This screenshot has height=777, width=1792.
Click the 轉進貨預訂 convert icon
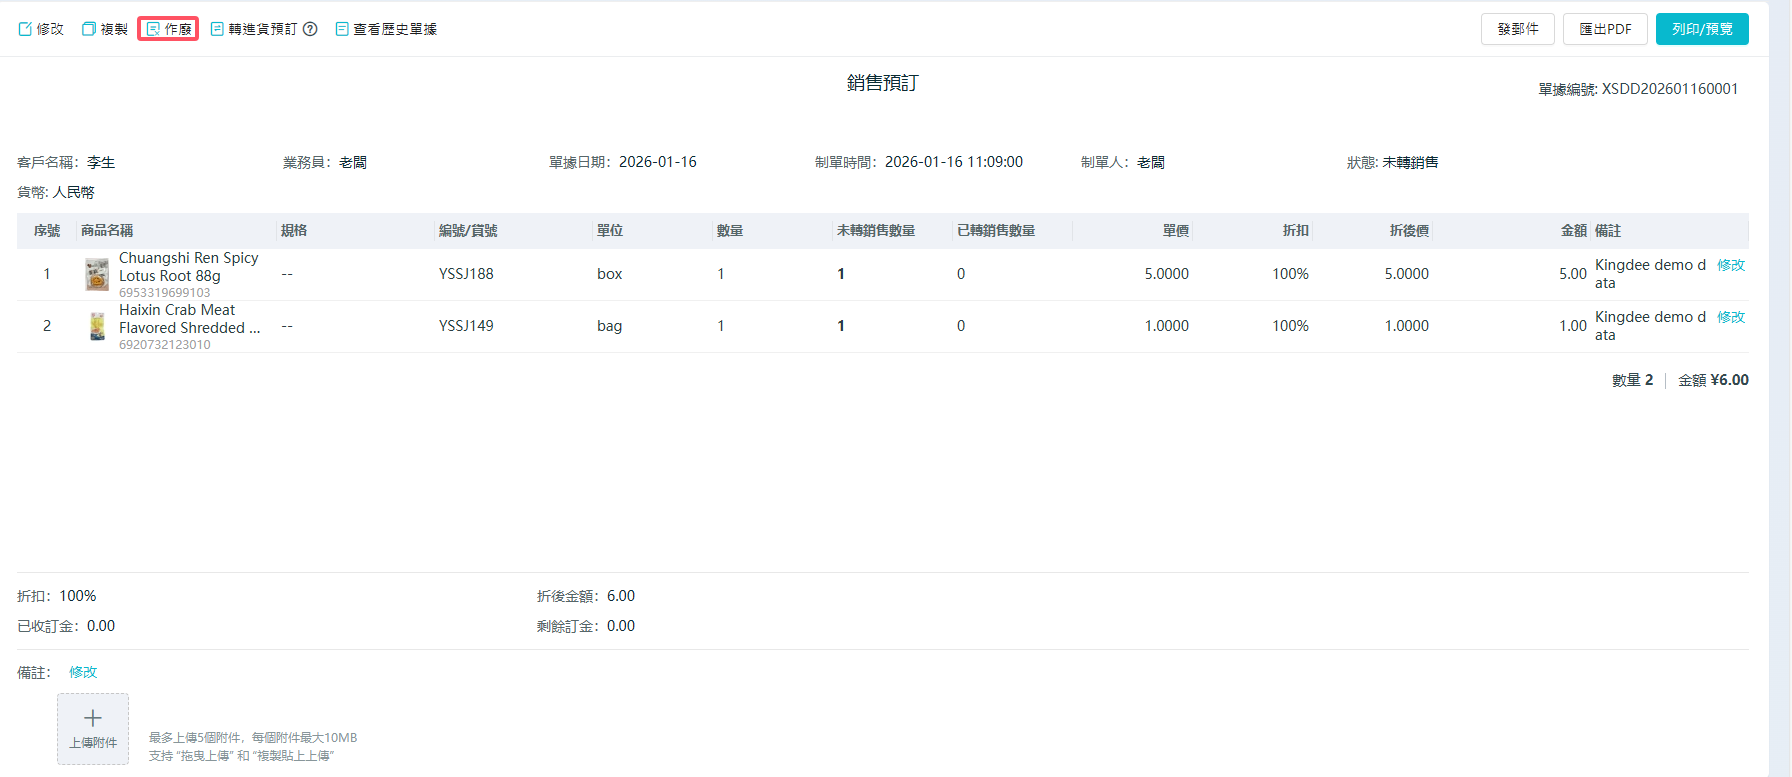pyautogui.click(x=217, y=29)
